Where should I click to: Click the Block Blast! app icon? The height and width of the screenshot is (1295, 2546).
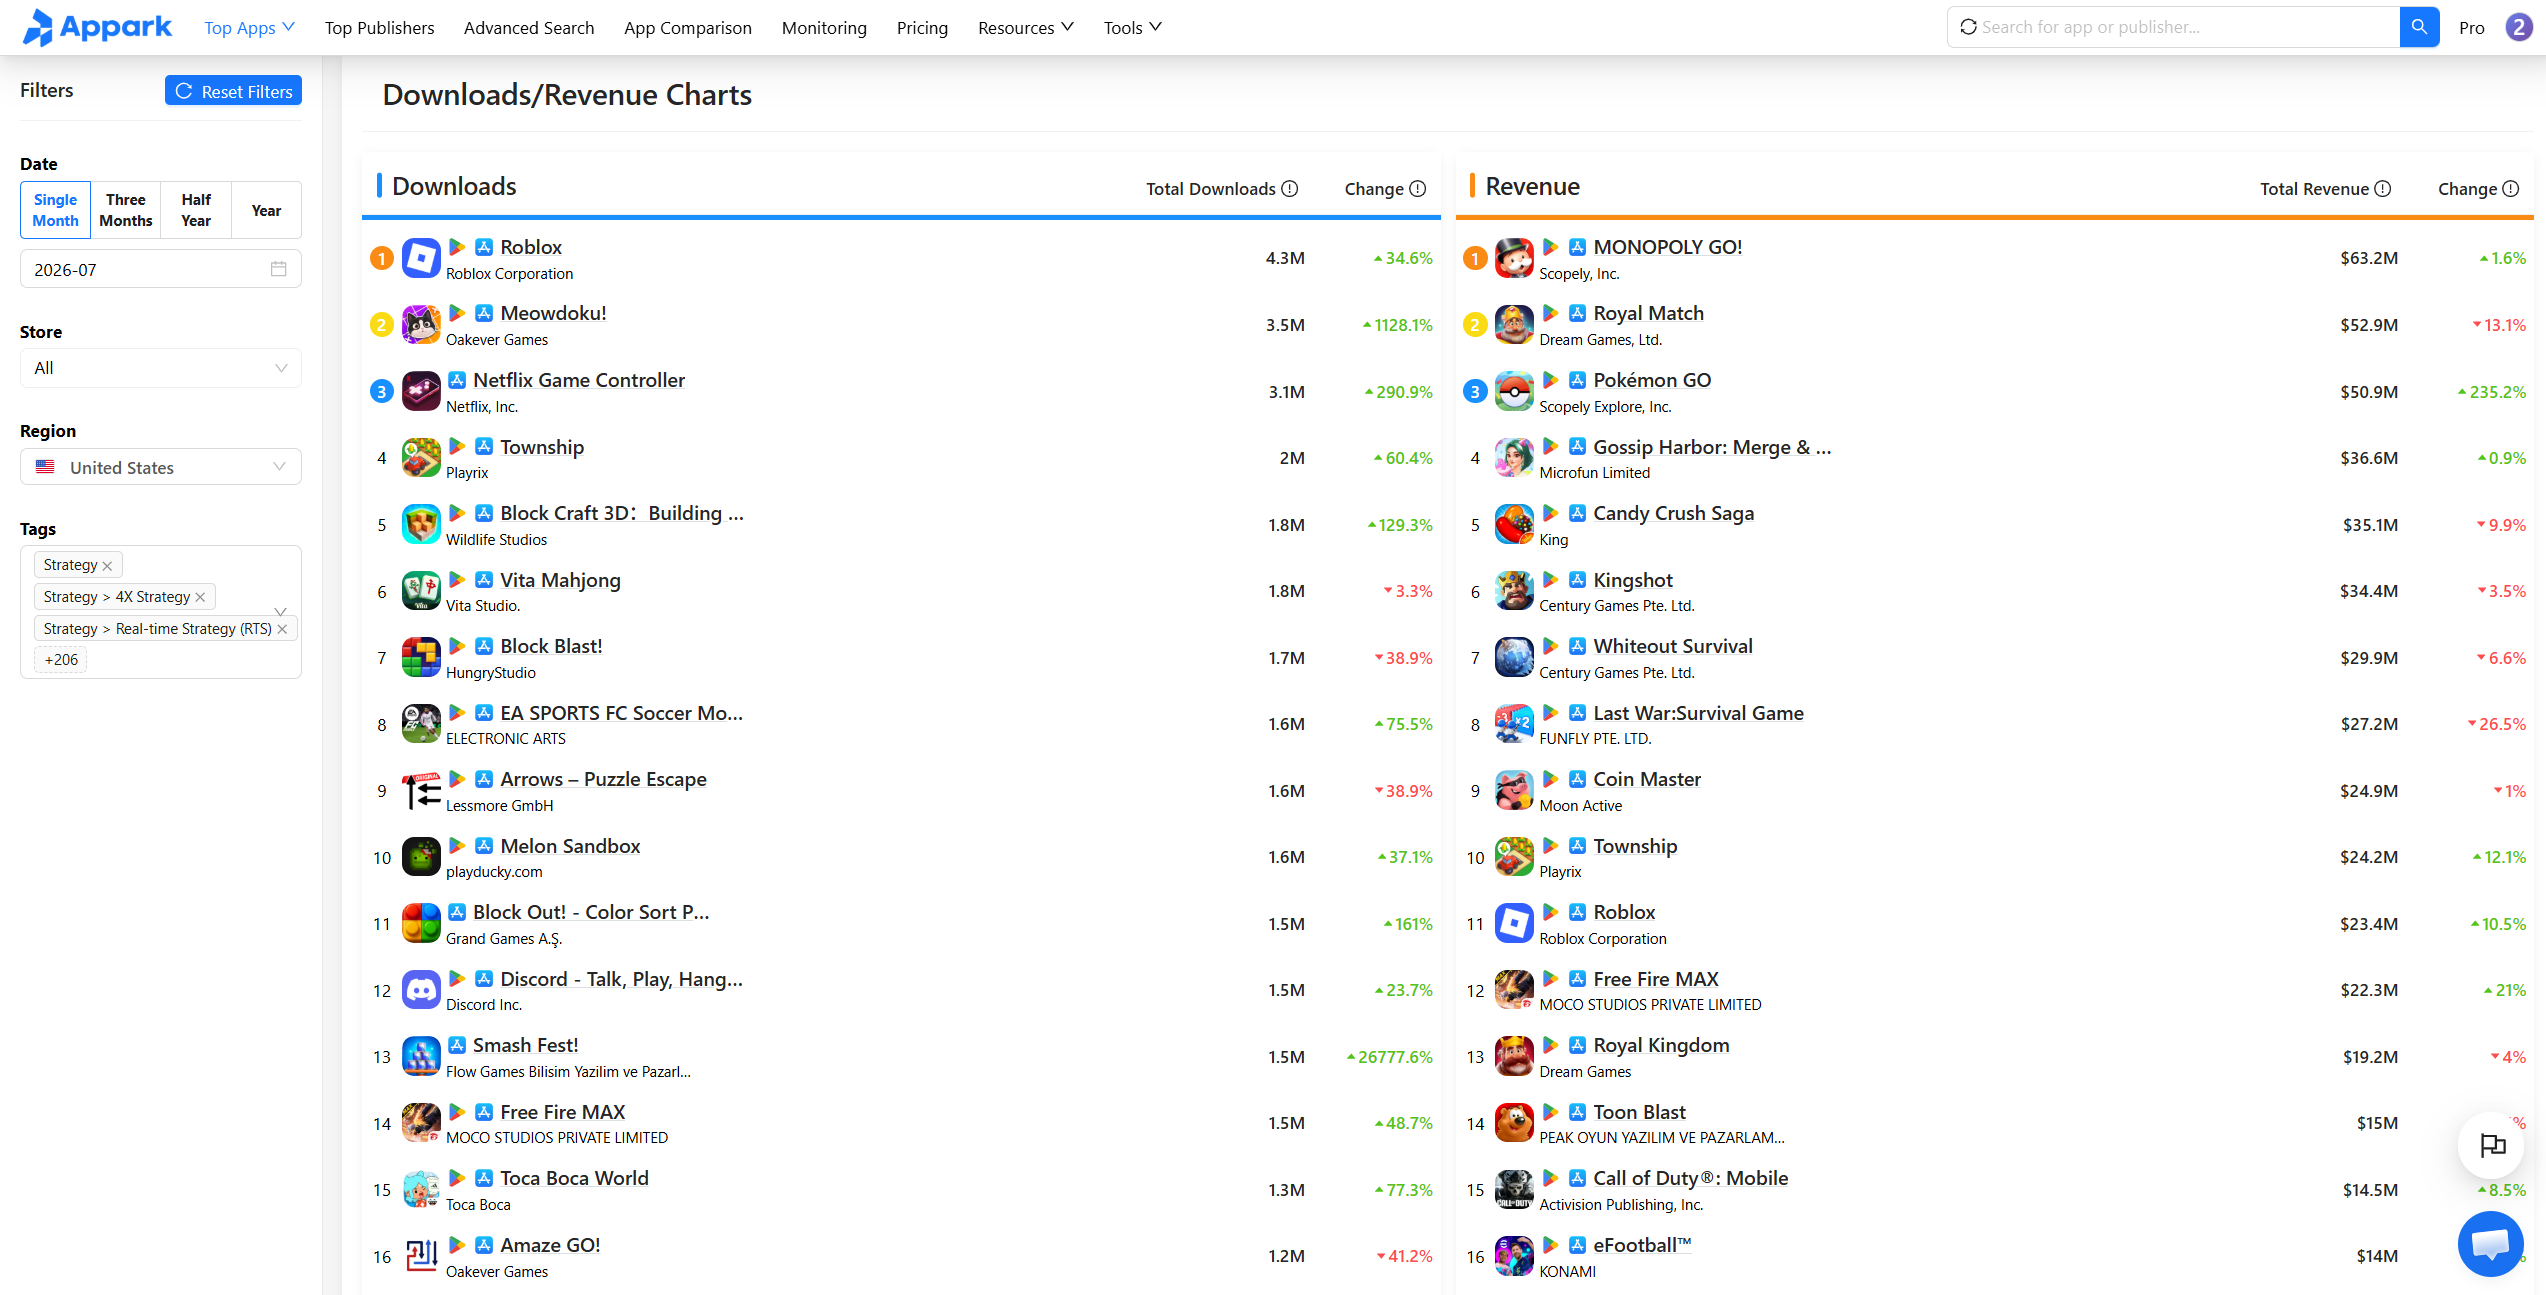[x=421, y=658]
